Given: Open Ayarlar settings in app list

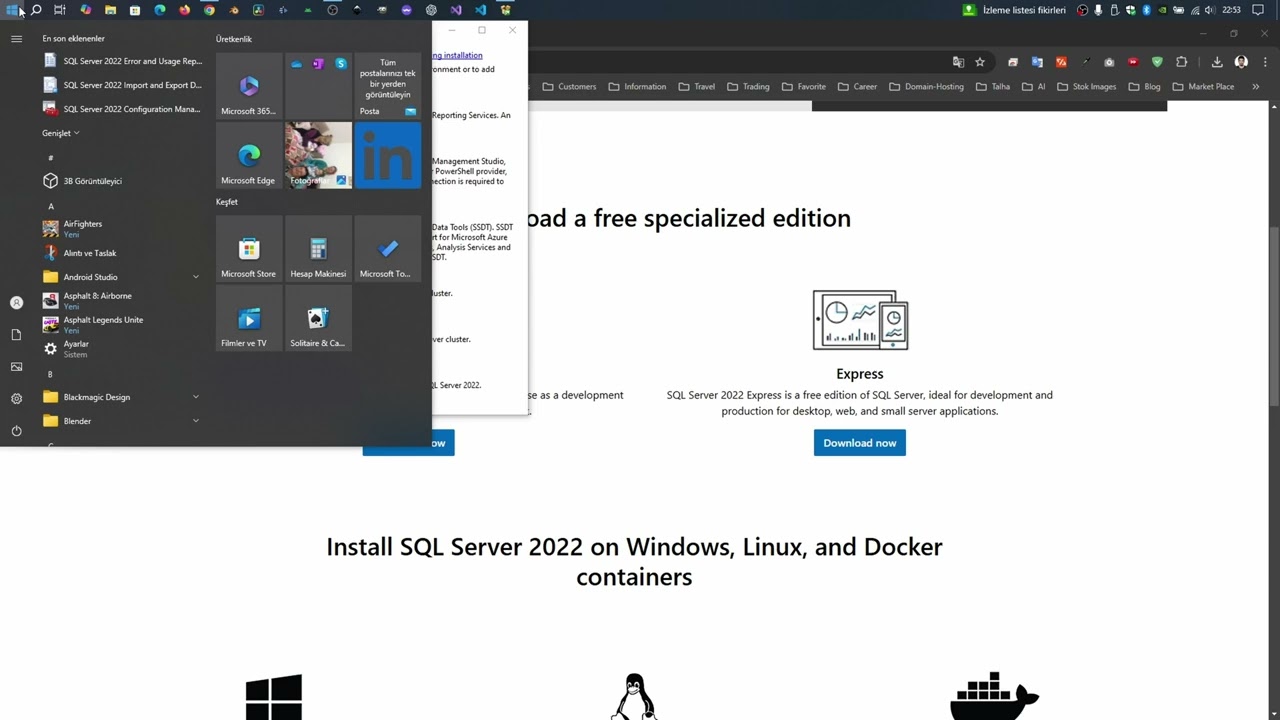Looking at the screenshot, I should tap(122, 348).
